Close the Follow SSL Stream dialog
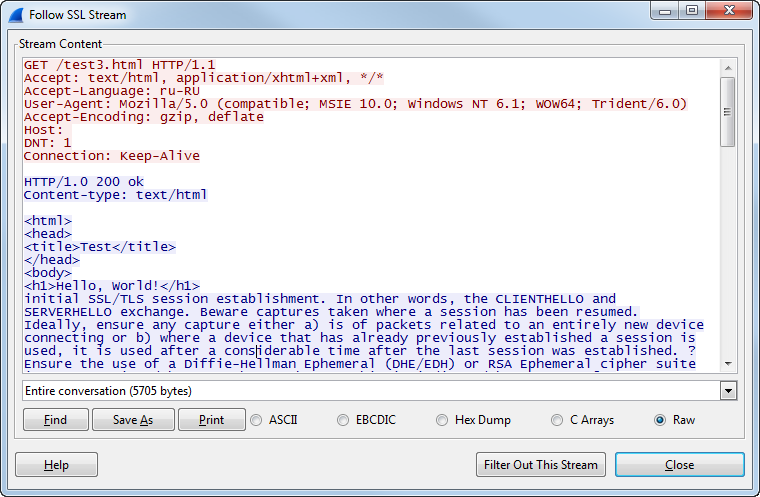Image resolution: width=760 pixels, height=497 pixels. click(680, 465)
